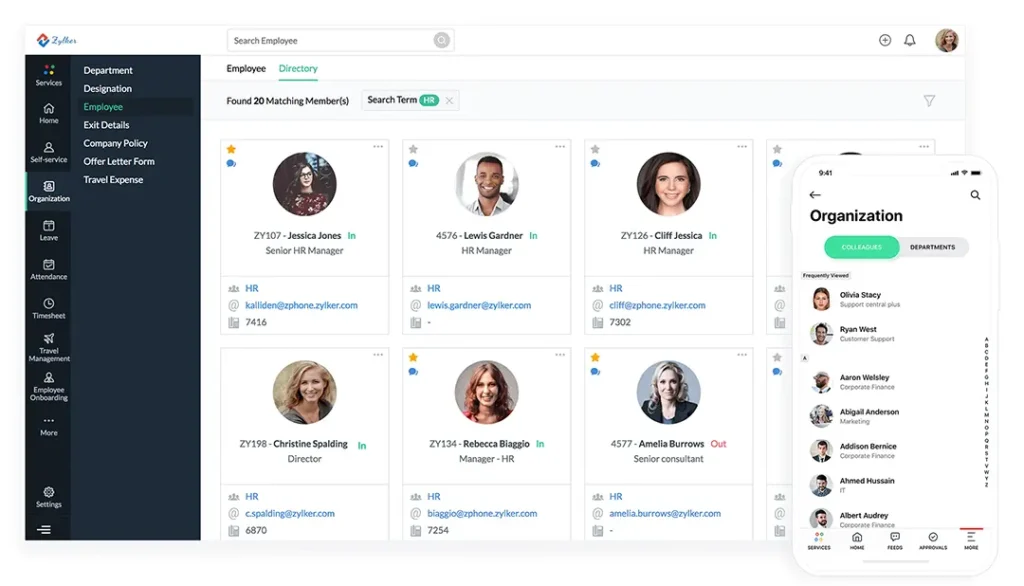Unstar Jessica Jones' employee card

tap(231, 149)
